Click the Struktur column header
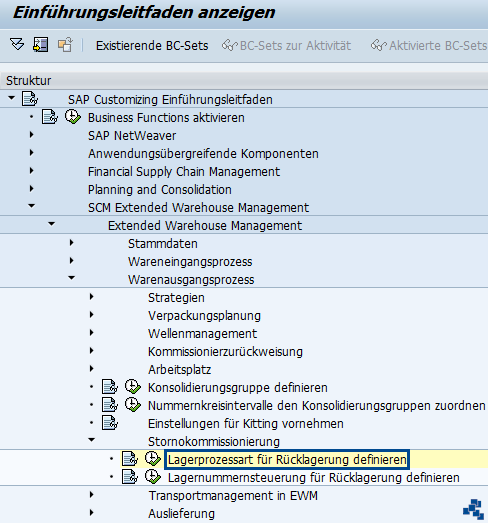The image size is (488, 523). (x=244, y=80)
